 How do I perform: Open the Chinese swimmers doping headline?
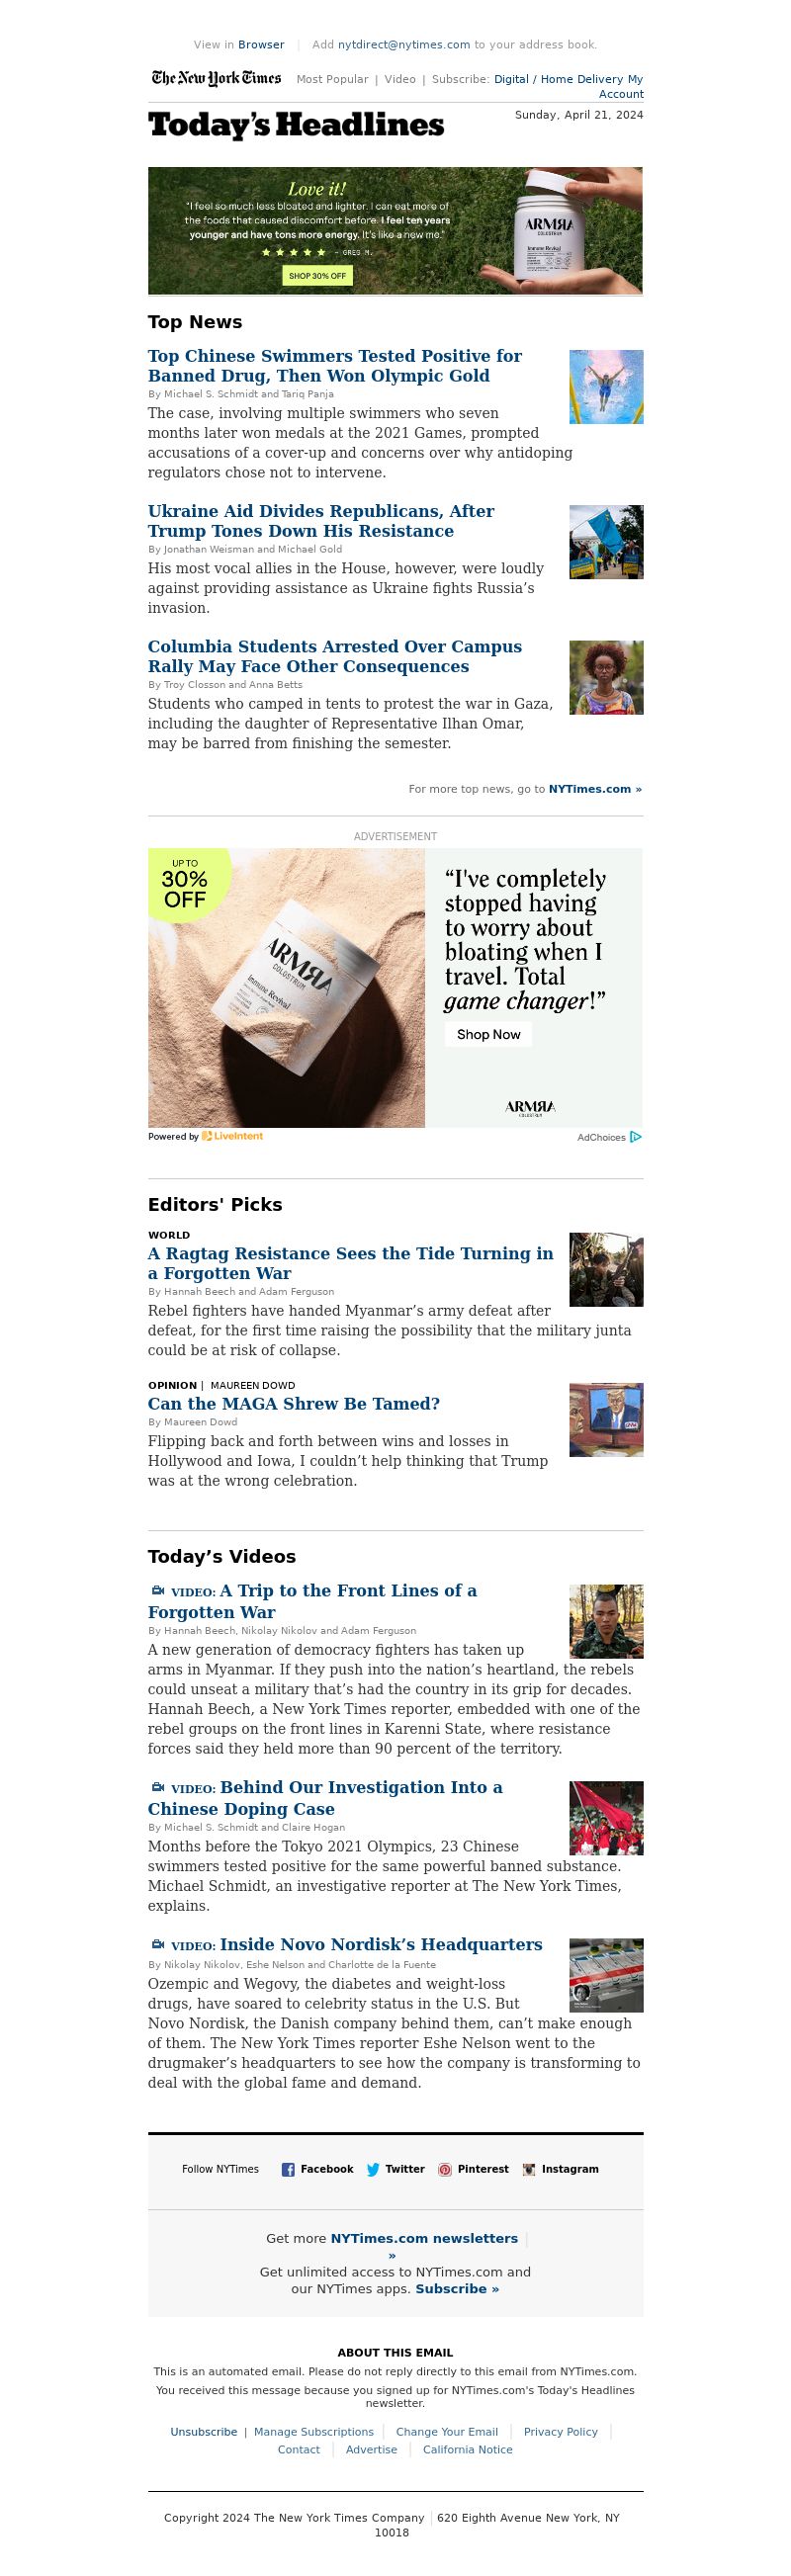click(335, 366)
